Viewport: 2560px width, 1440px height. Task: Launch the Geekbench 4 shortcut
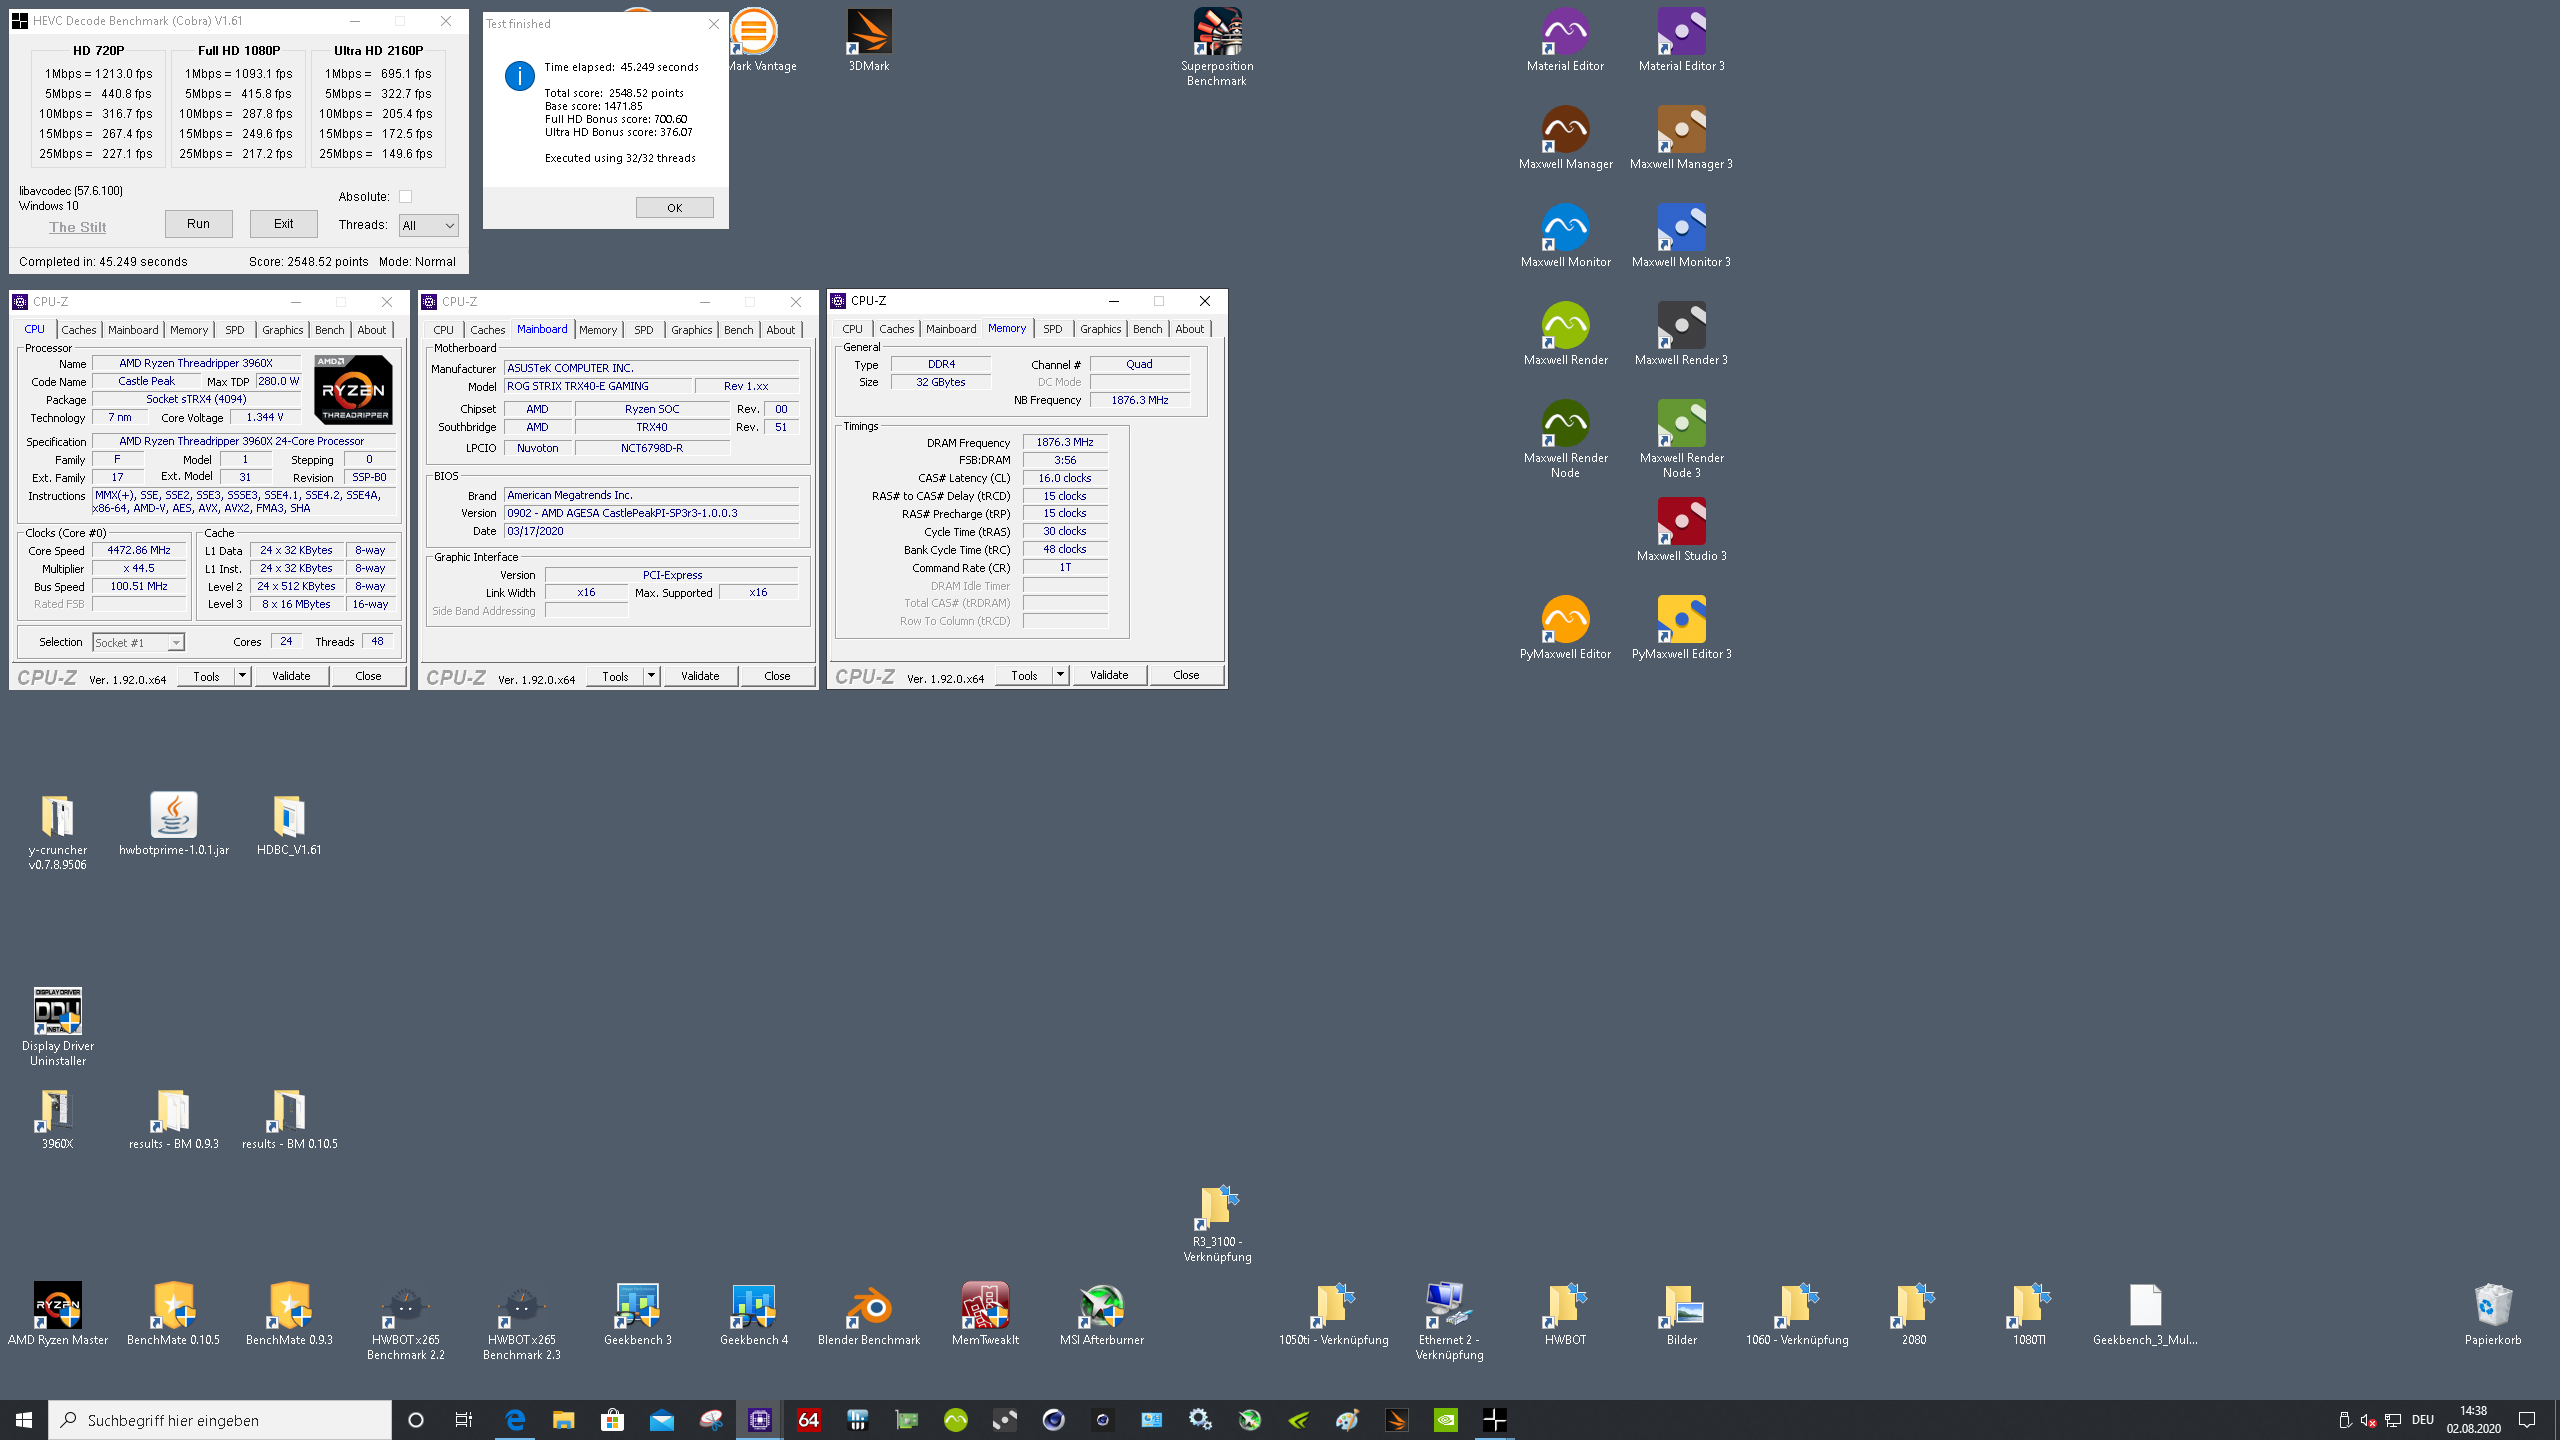click(753, 1314)
